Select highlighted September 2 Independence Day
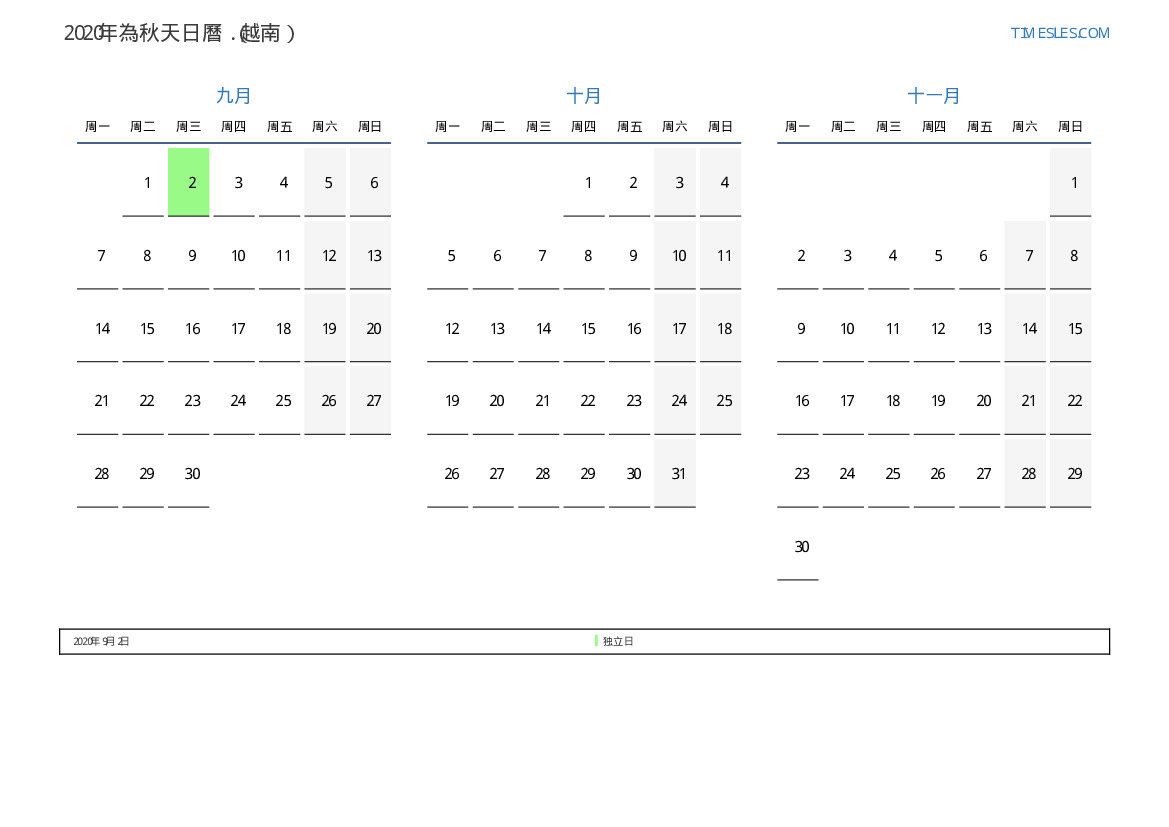The width and height of the screenshot is (1169, 827). (189, 183)
